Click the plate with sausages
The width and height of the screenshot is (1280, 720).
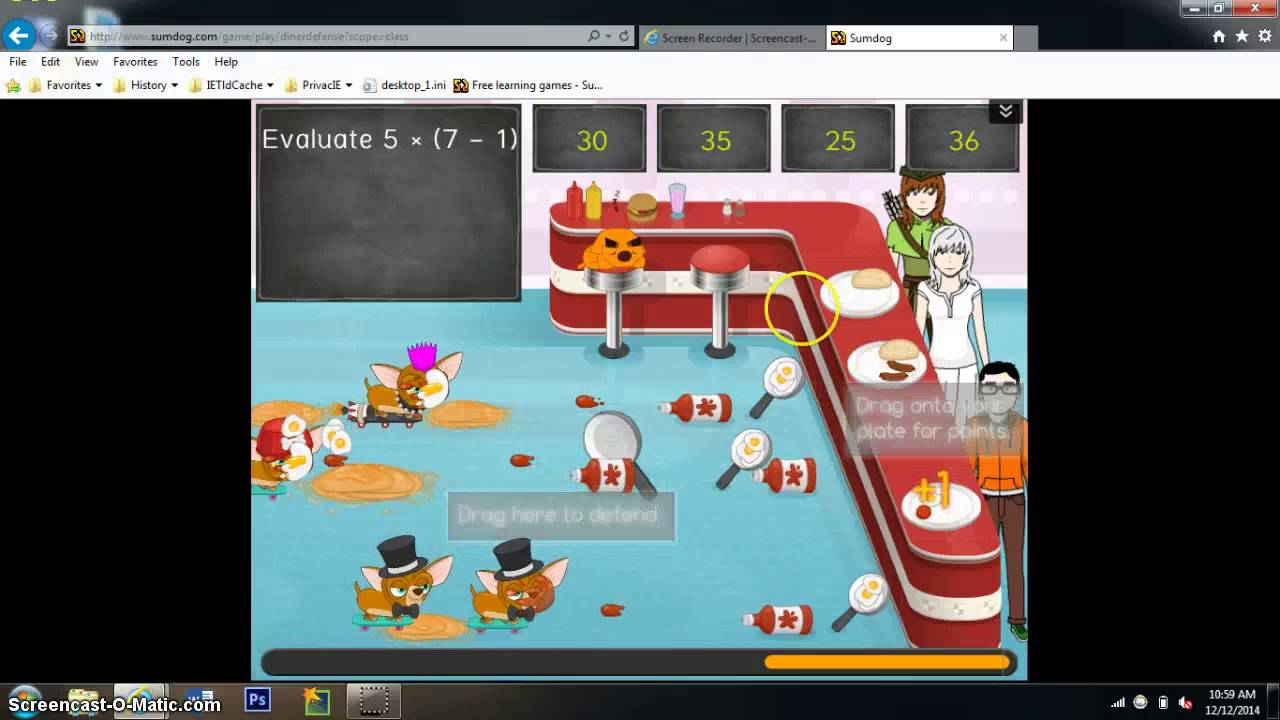pos(887,363)
